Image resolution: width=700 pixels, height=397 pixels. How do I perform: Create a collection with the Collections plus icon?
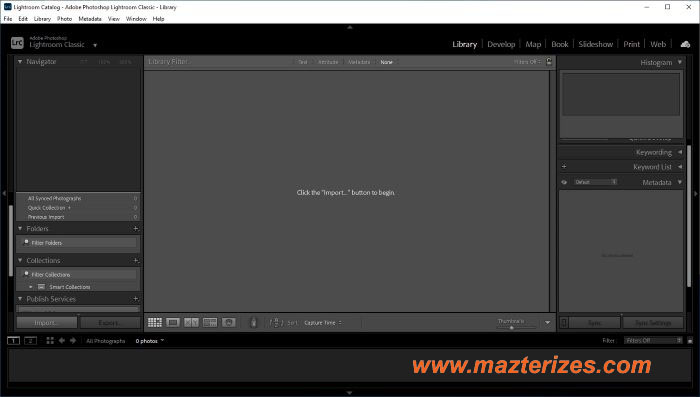pyautogui.click(x=136, y=260)
